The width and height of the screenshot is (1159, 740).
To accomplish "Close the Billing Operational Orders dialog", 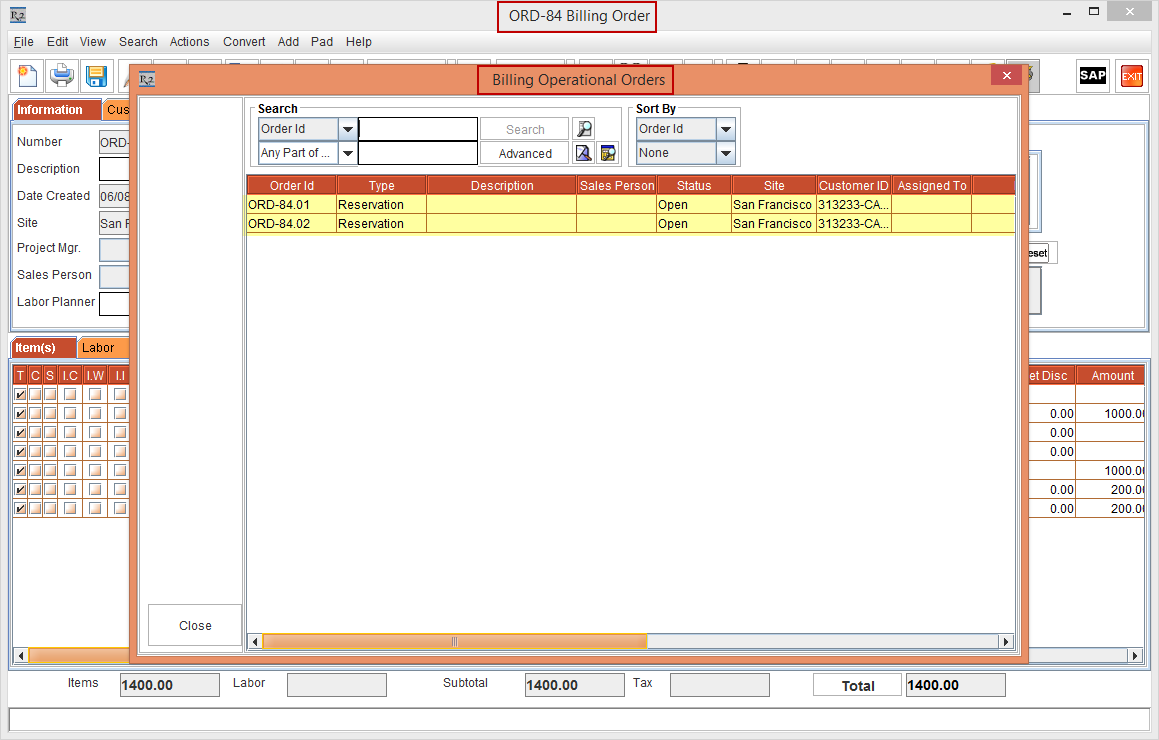I will [x=194, y=625].
